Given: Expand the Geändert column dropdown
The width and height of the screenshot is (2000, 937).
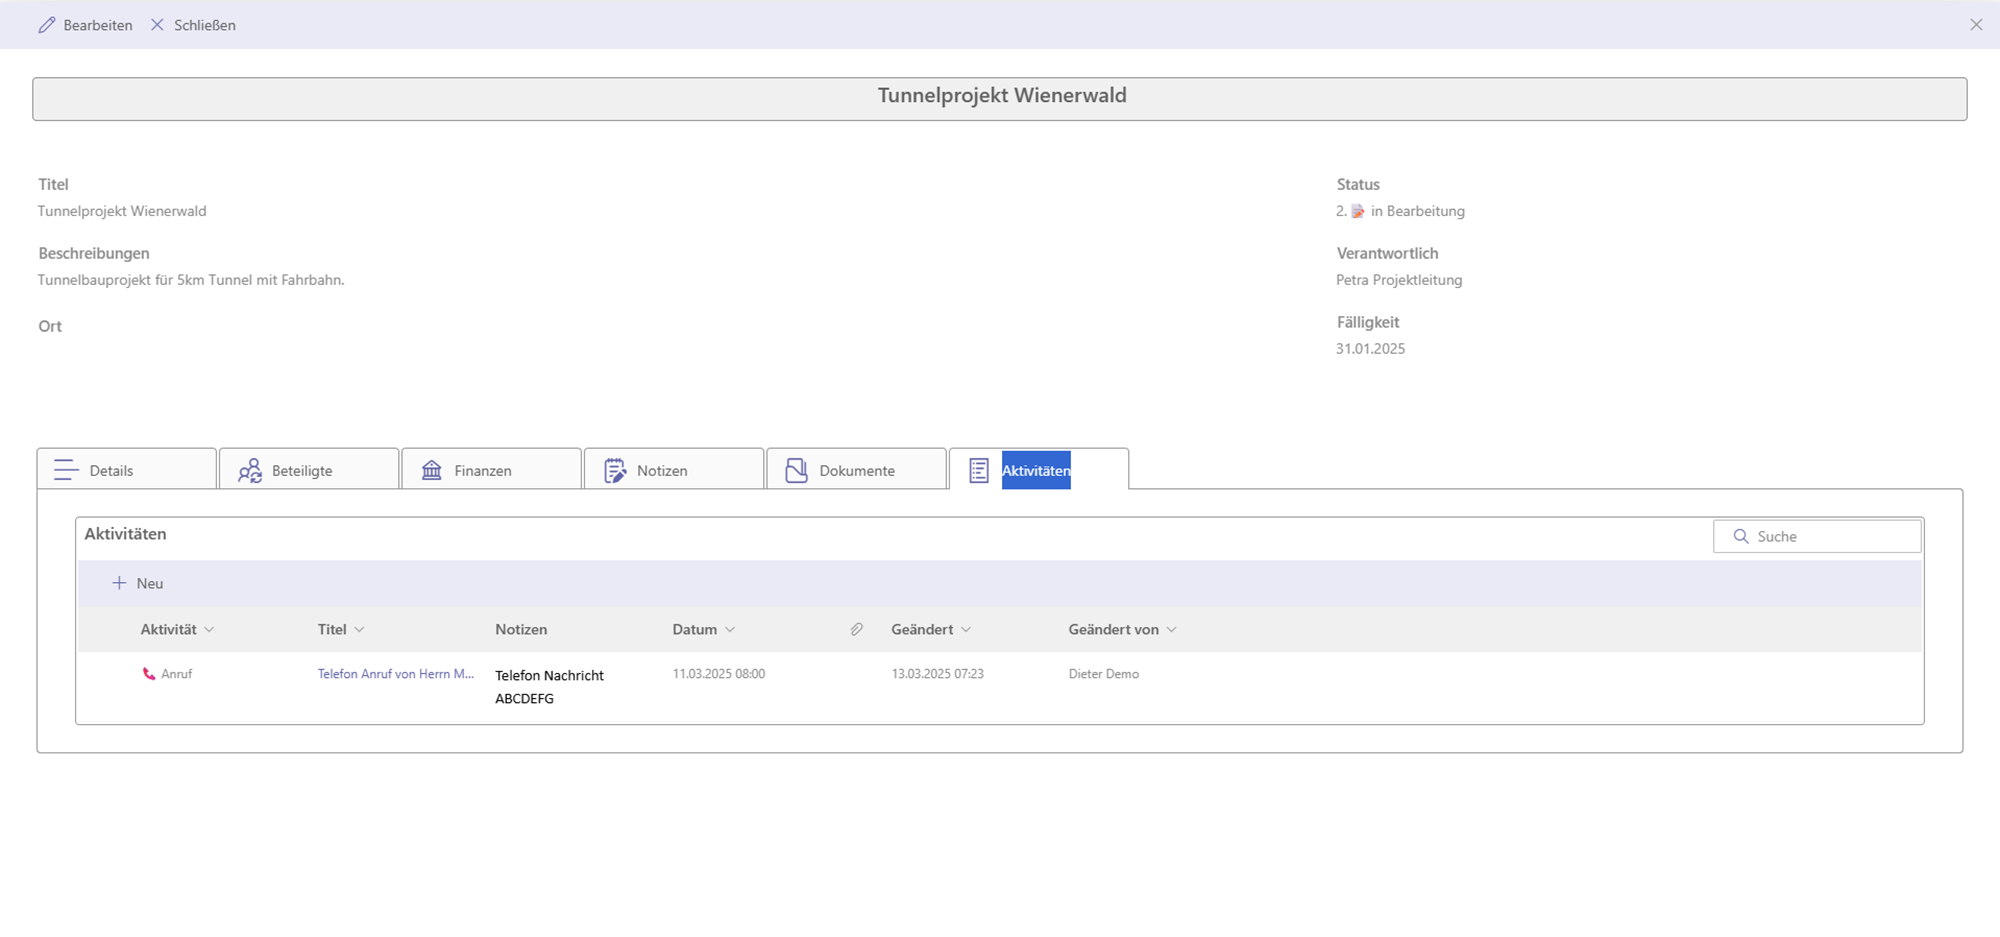Looking at the screenshot, I should [x=966, y=629].
